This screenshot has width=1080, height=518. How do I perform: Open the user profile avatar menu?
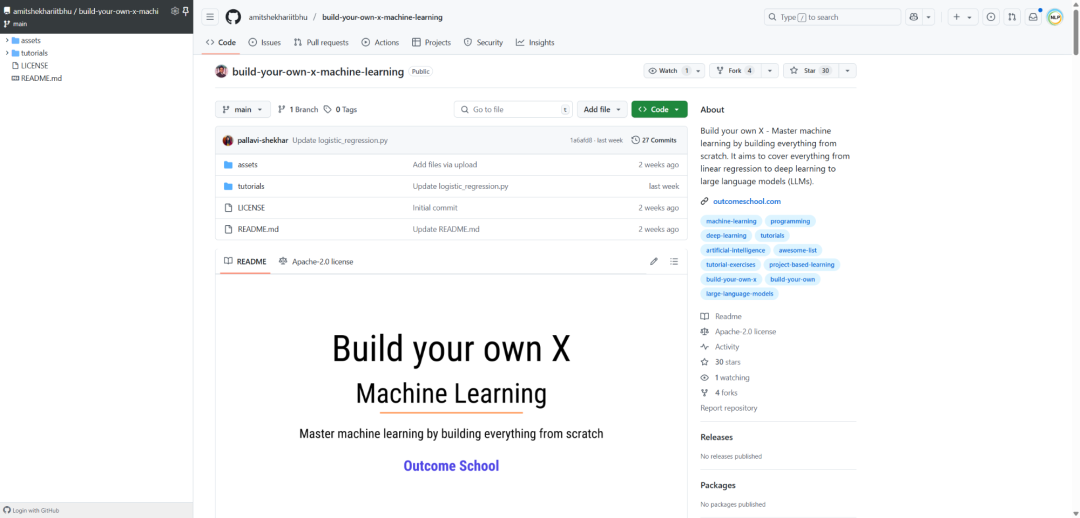[x=1055, y=17]
